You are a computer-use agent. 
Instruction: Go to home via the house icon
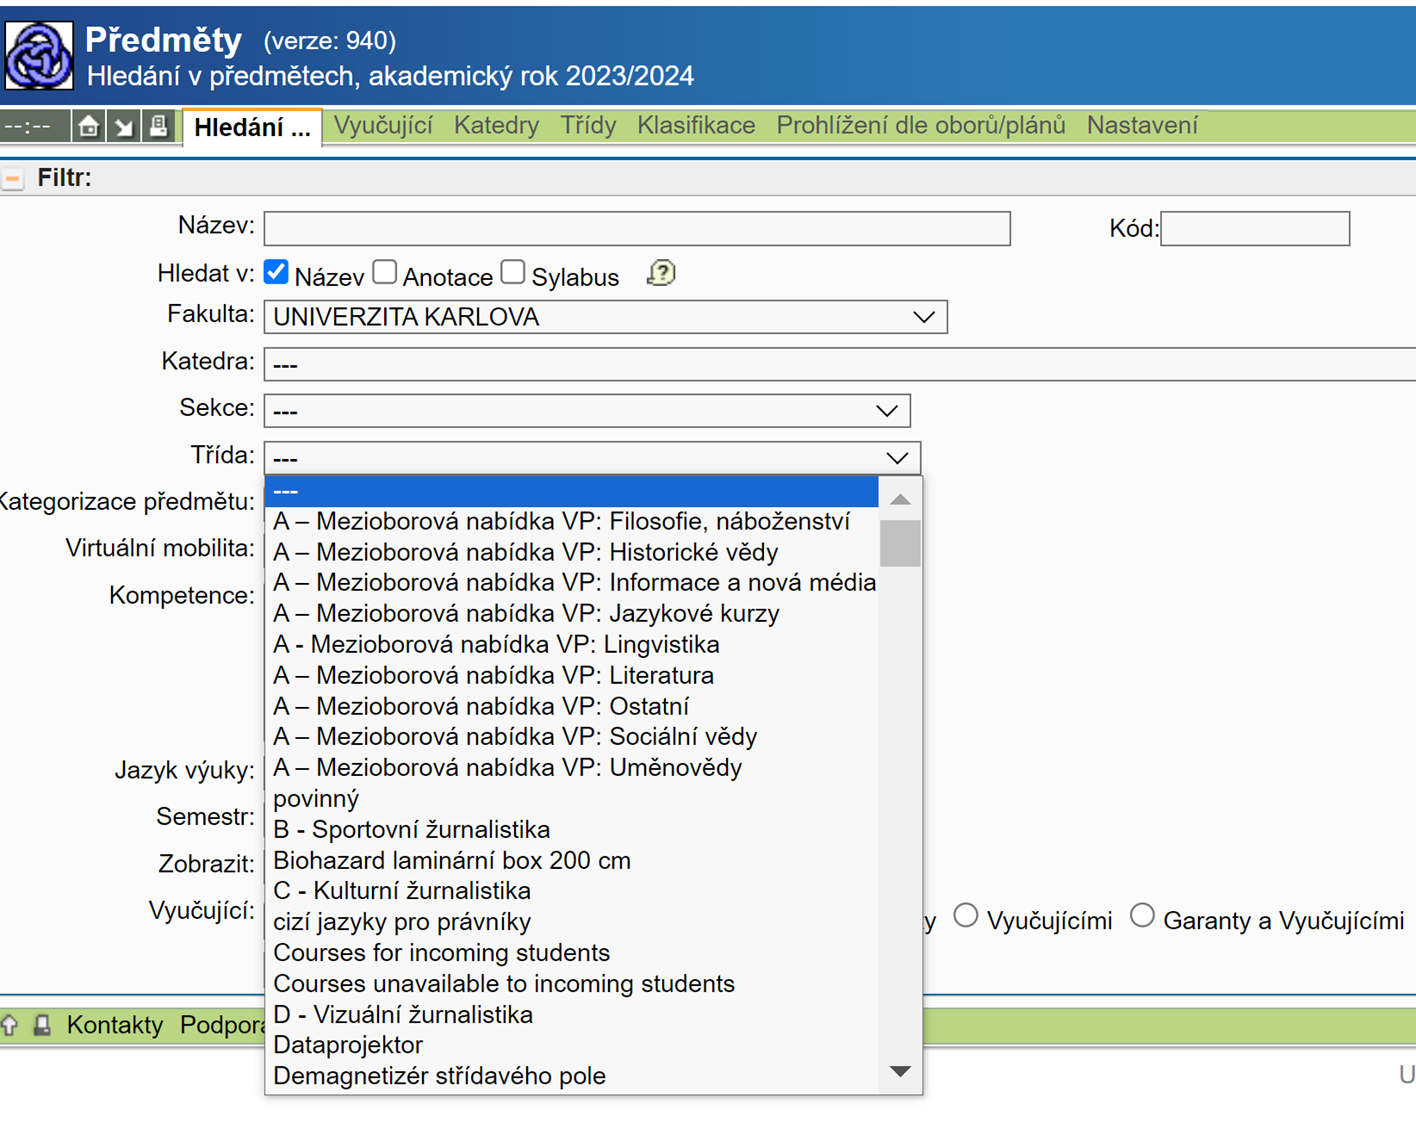coord(89,127)
